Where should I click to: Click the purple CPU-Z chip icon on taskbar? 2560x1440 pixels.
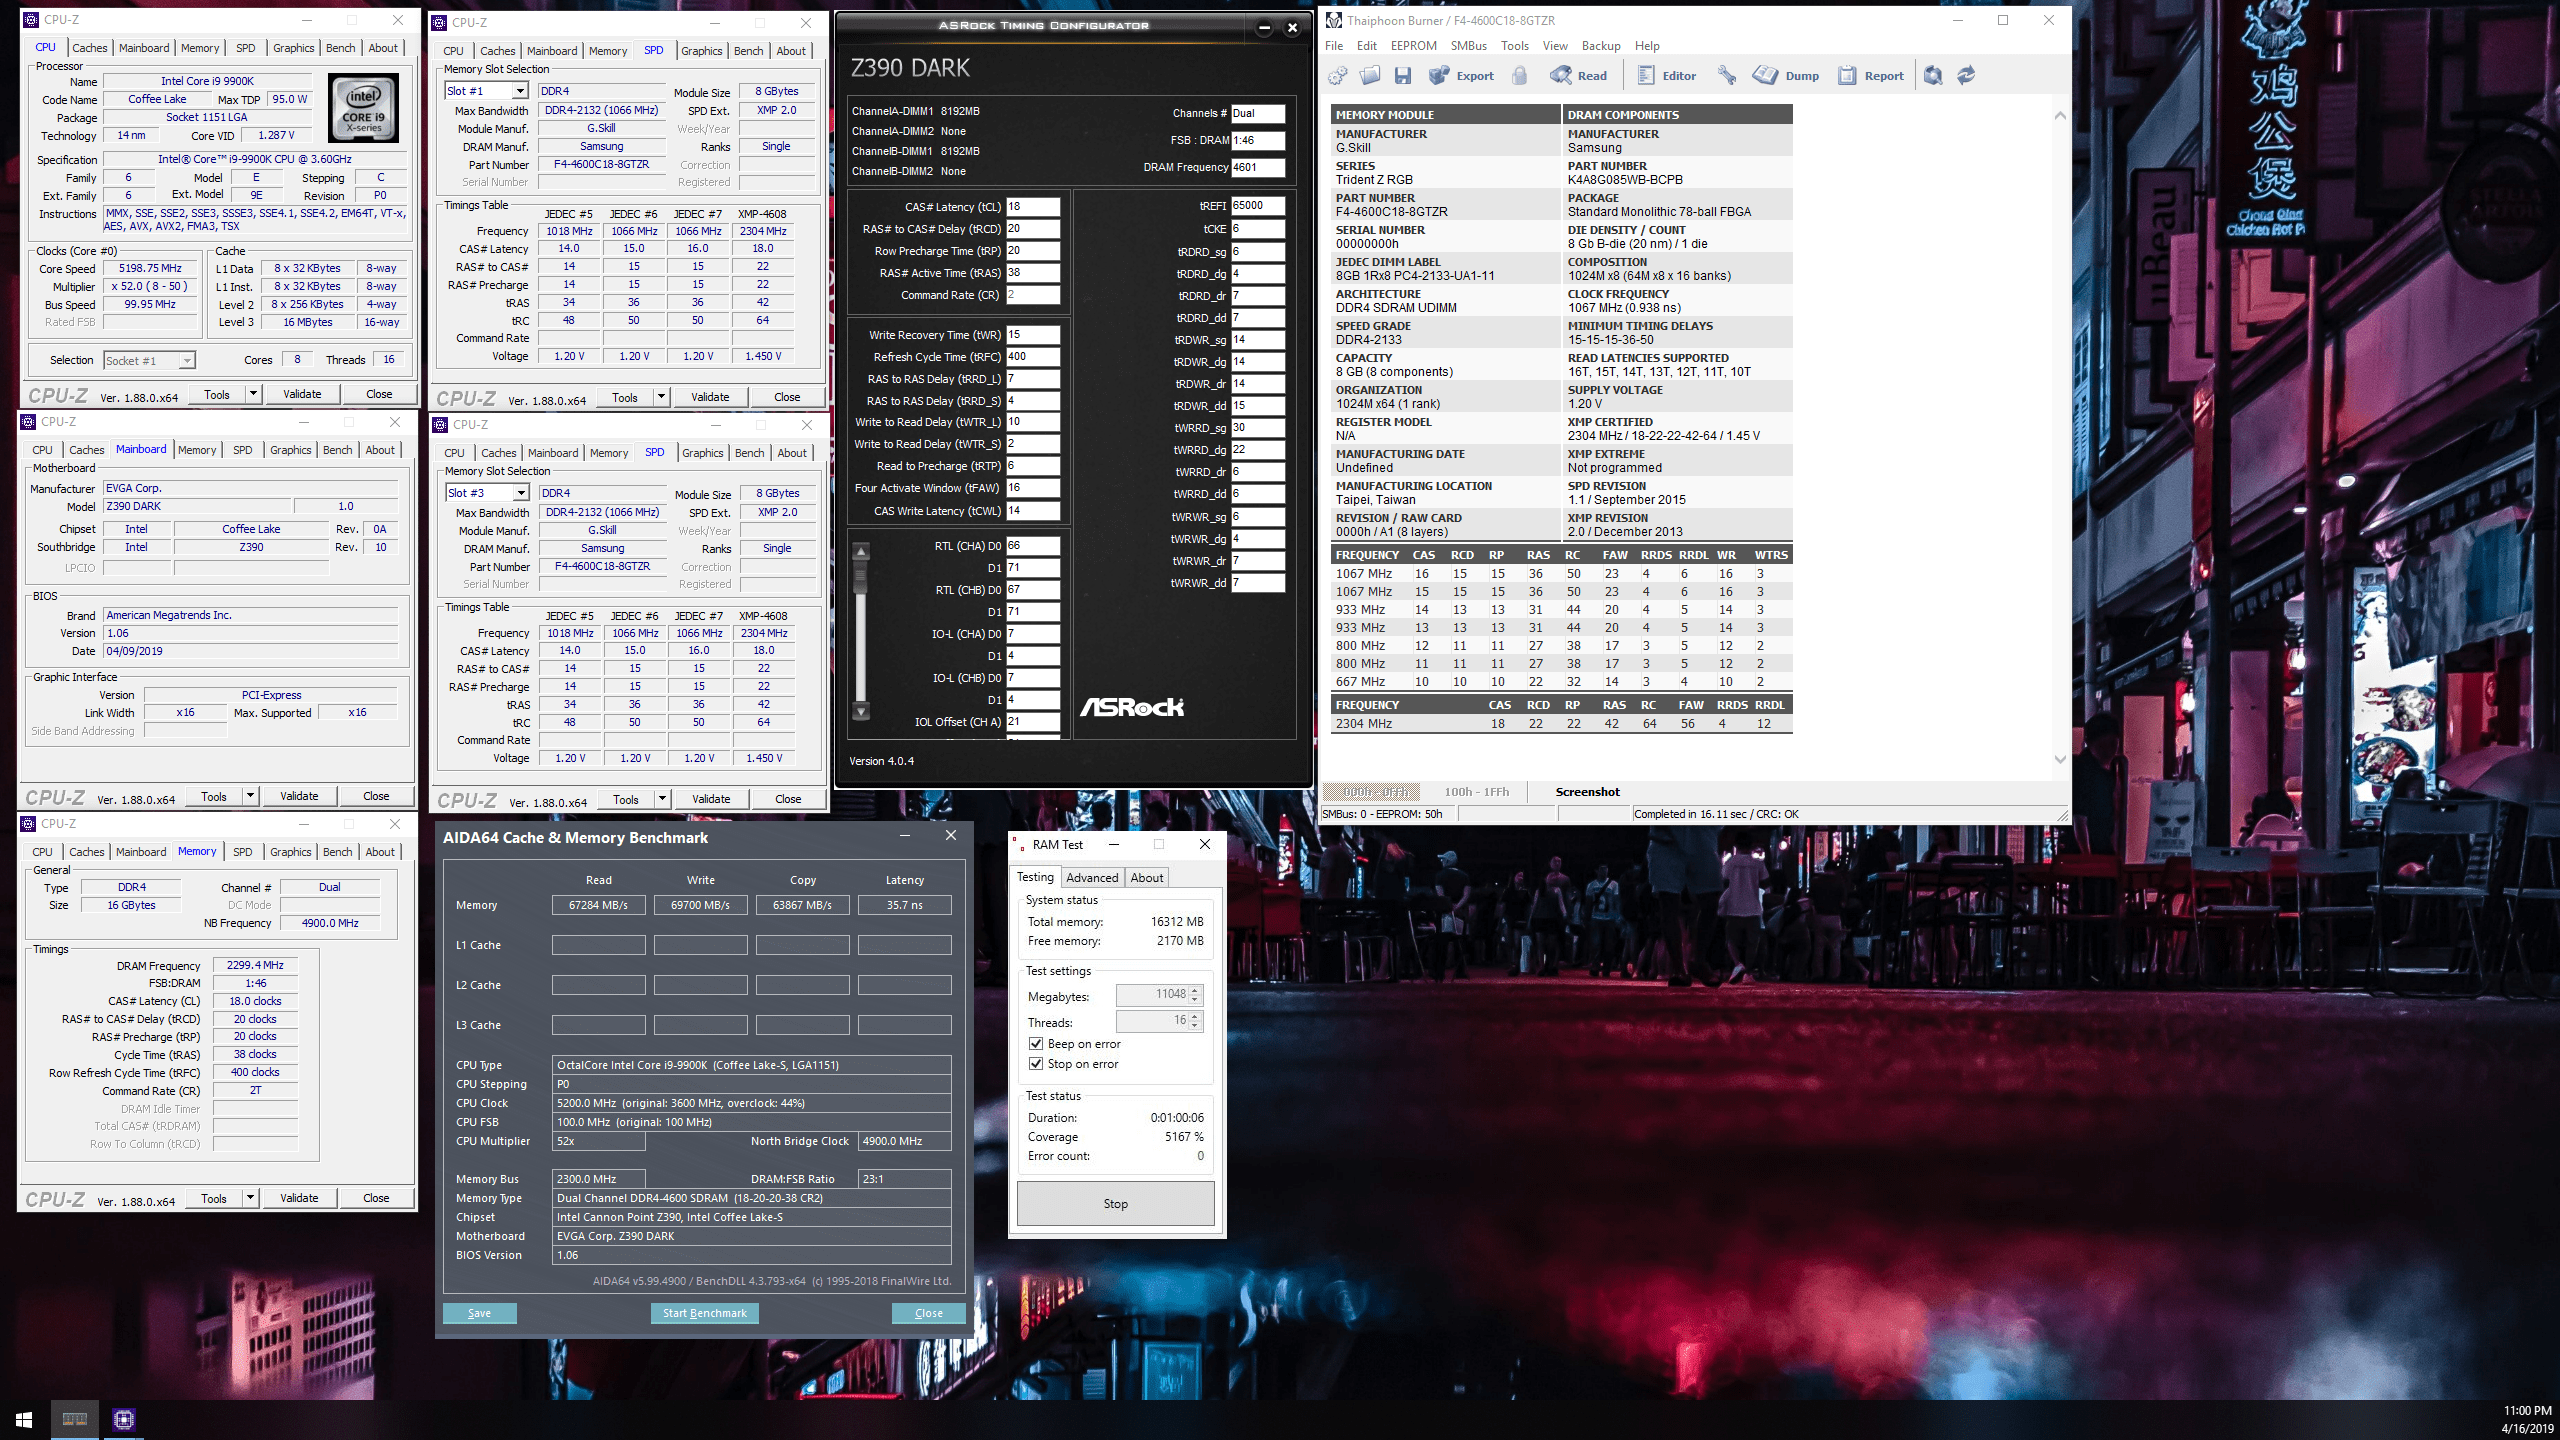coord(124,1420)
